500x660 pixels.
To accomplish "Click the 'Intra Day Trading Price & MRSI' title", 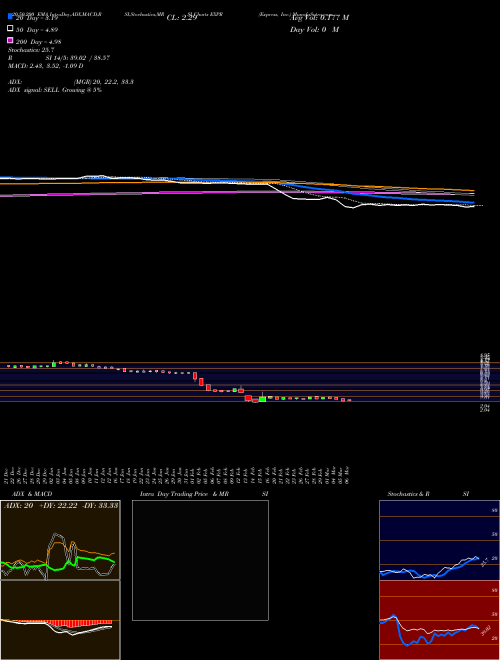I will [204, 494].
